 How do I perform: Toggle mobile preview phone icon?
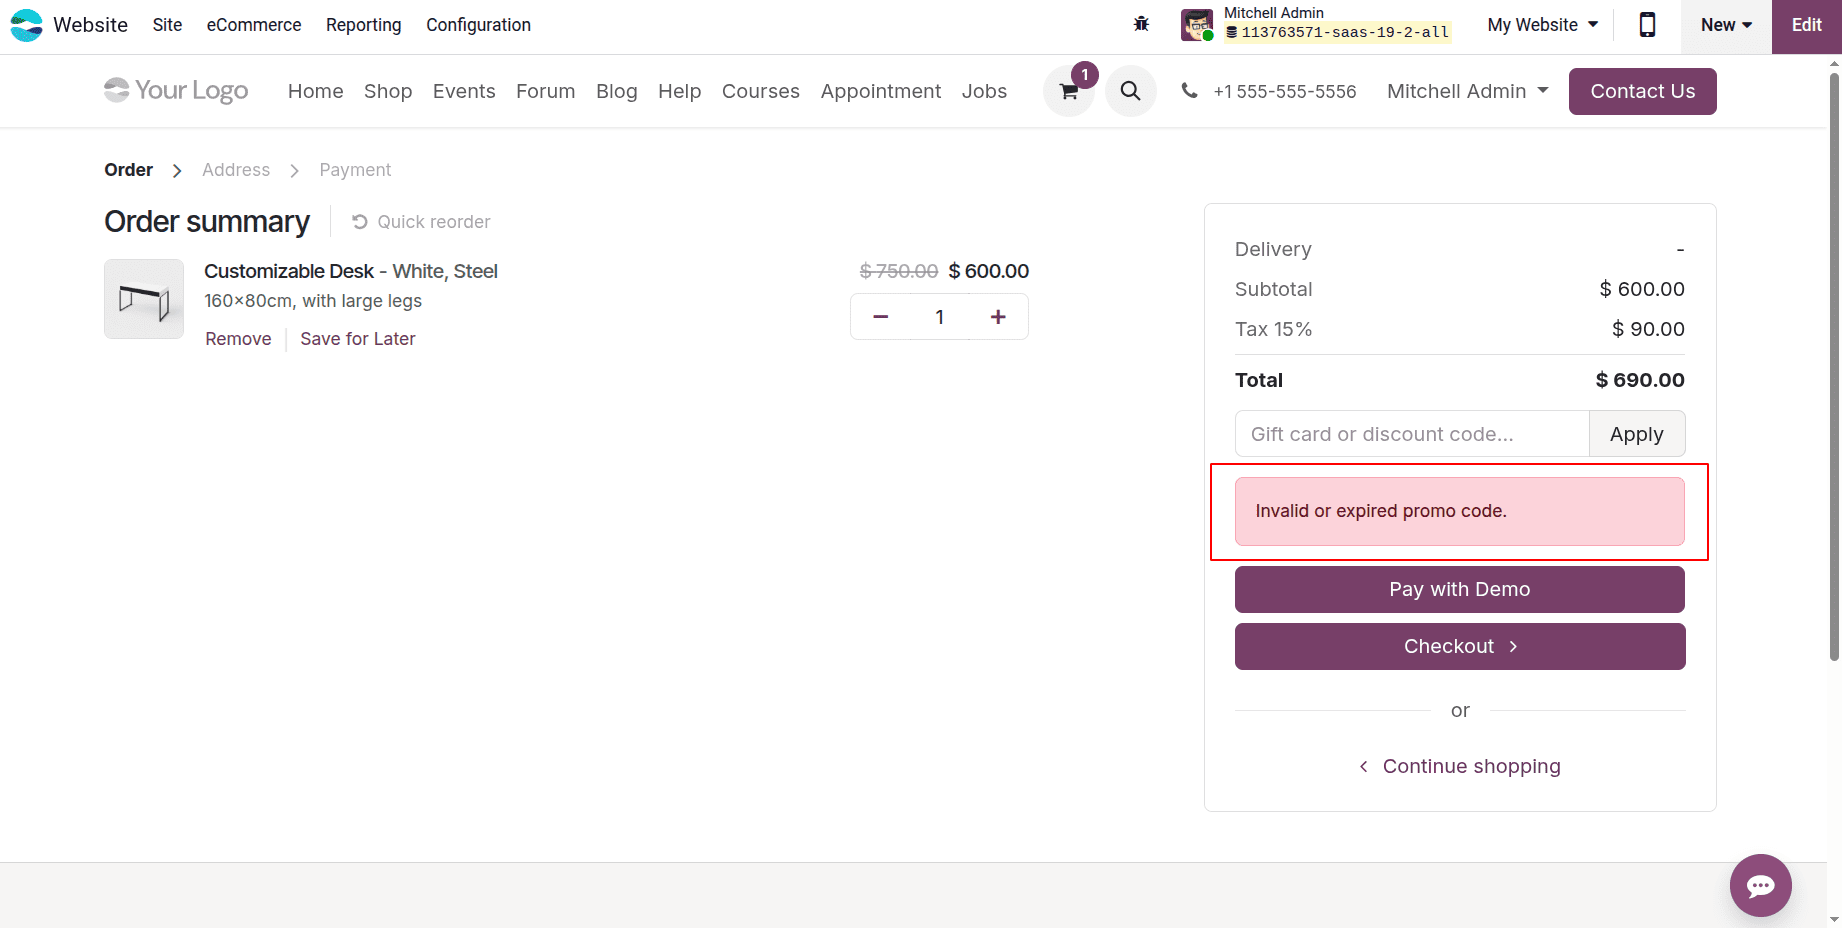tap(1647, 24)
